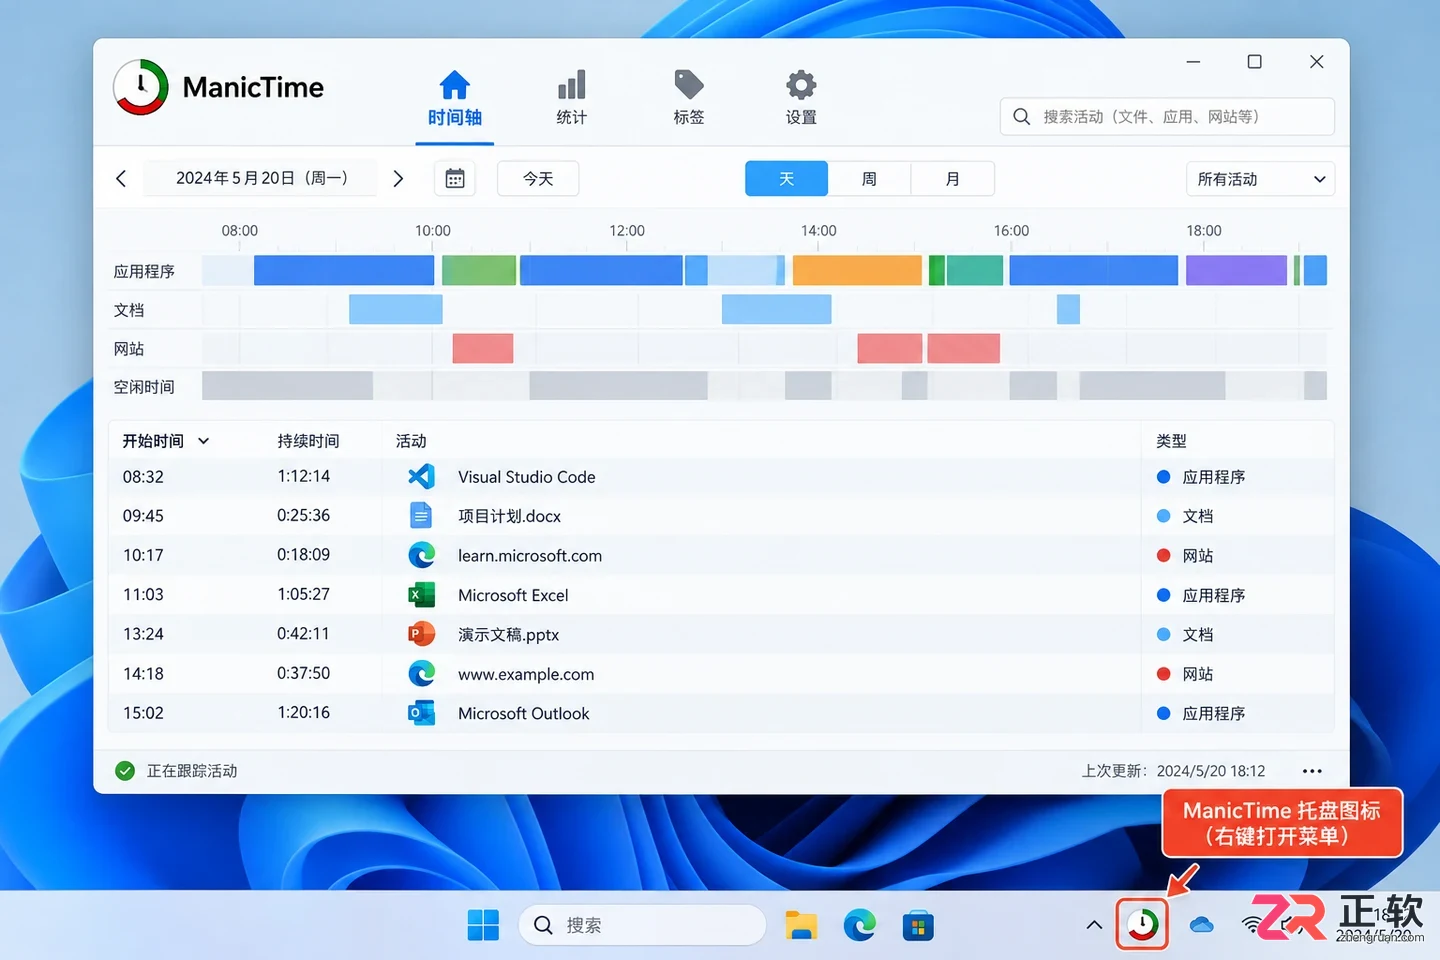Open File Explorer from the taskbar
Image resolution: width=1440 pixels, height=960 pixels.
coord(801,926)
